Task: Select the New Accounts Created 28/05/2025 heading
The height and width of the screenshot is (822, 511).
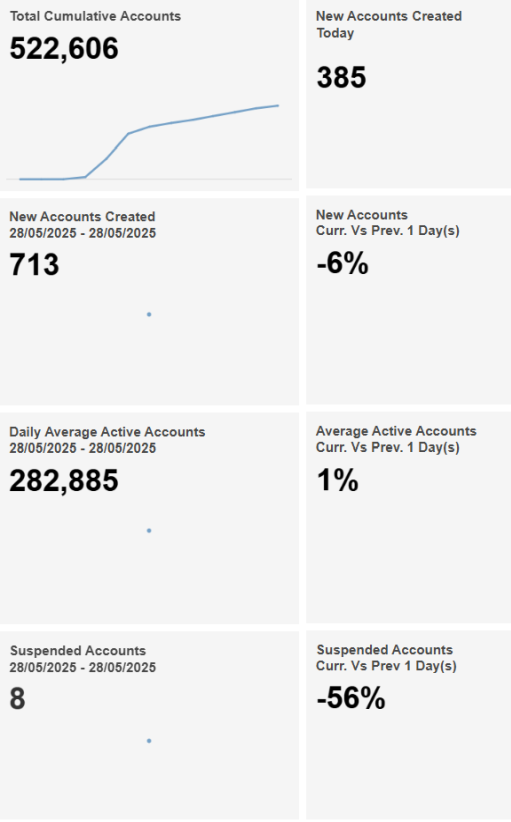Action: tap(83, 224)
